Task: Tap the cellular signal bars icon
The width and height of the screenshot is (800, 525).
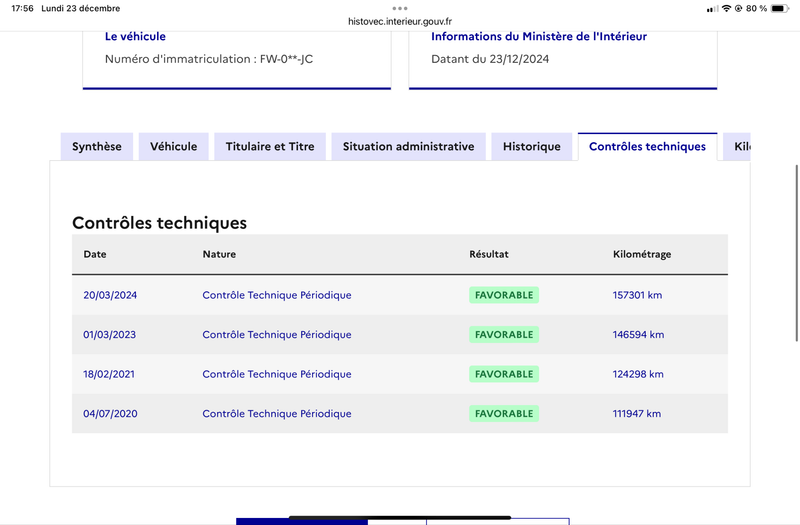Action: (713, 9)
